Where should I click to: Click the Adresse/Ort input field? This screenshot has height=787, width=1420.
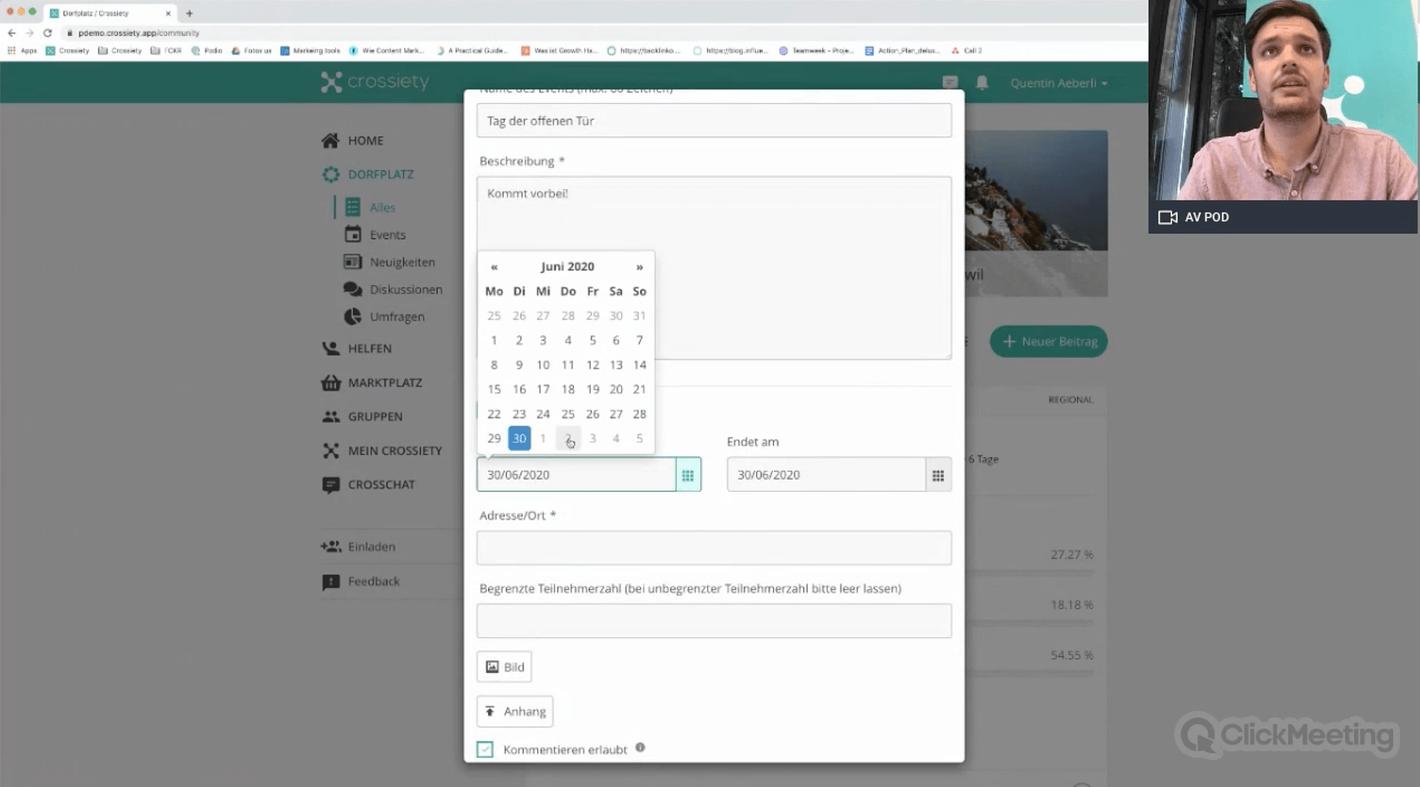[x=714, y=548]
